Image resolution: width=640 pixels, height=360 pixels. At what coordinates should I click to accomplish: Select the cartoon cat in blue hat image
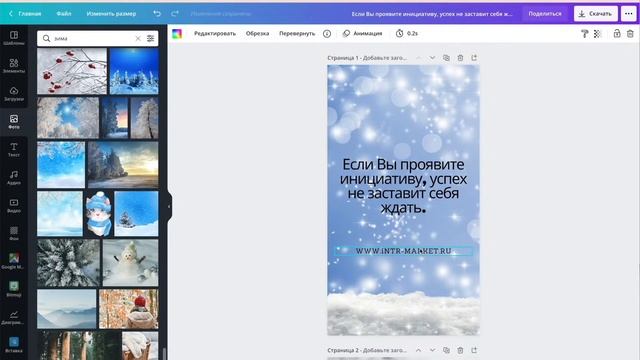pos(98,214)
